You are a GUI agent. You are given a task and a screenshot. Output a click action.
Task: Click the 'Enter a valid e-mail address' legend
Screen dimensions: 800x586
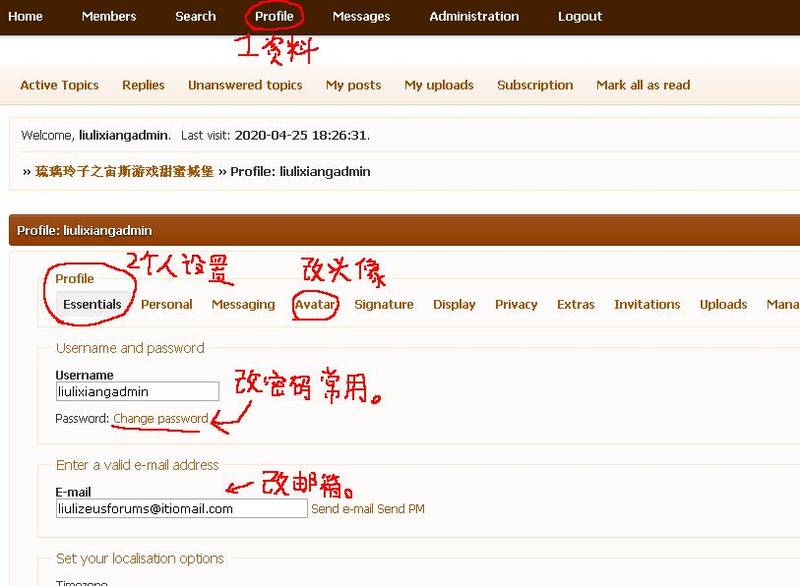[x=137, y=465]
